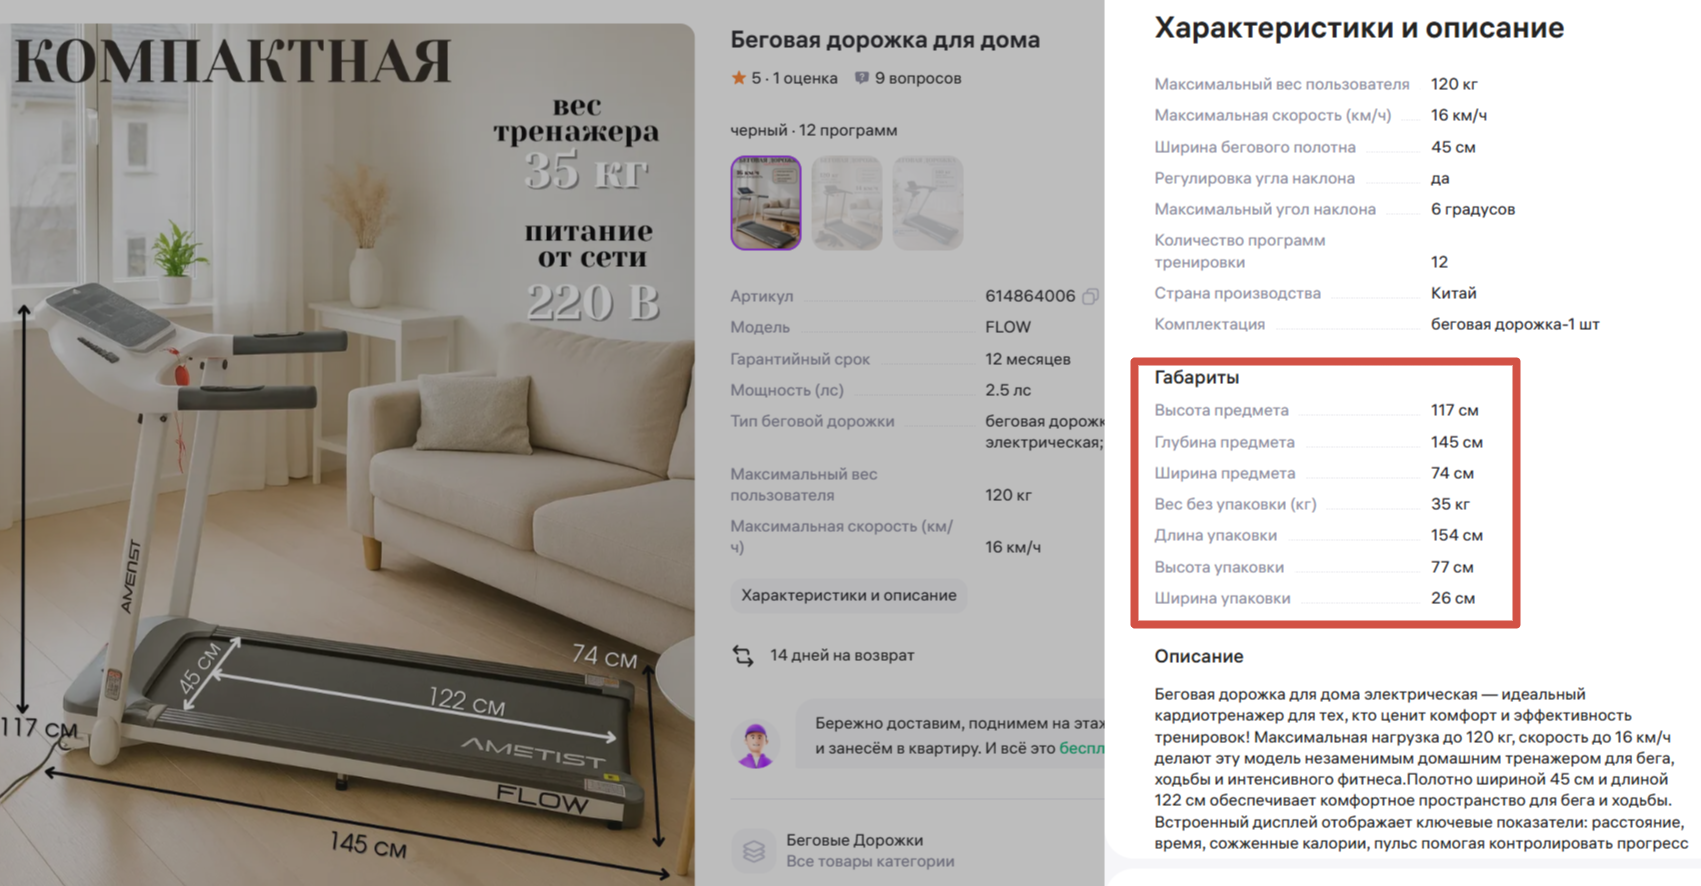Click the 14 дней на возврат text
Viewport: 1701px width, 886px height.
842,655
